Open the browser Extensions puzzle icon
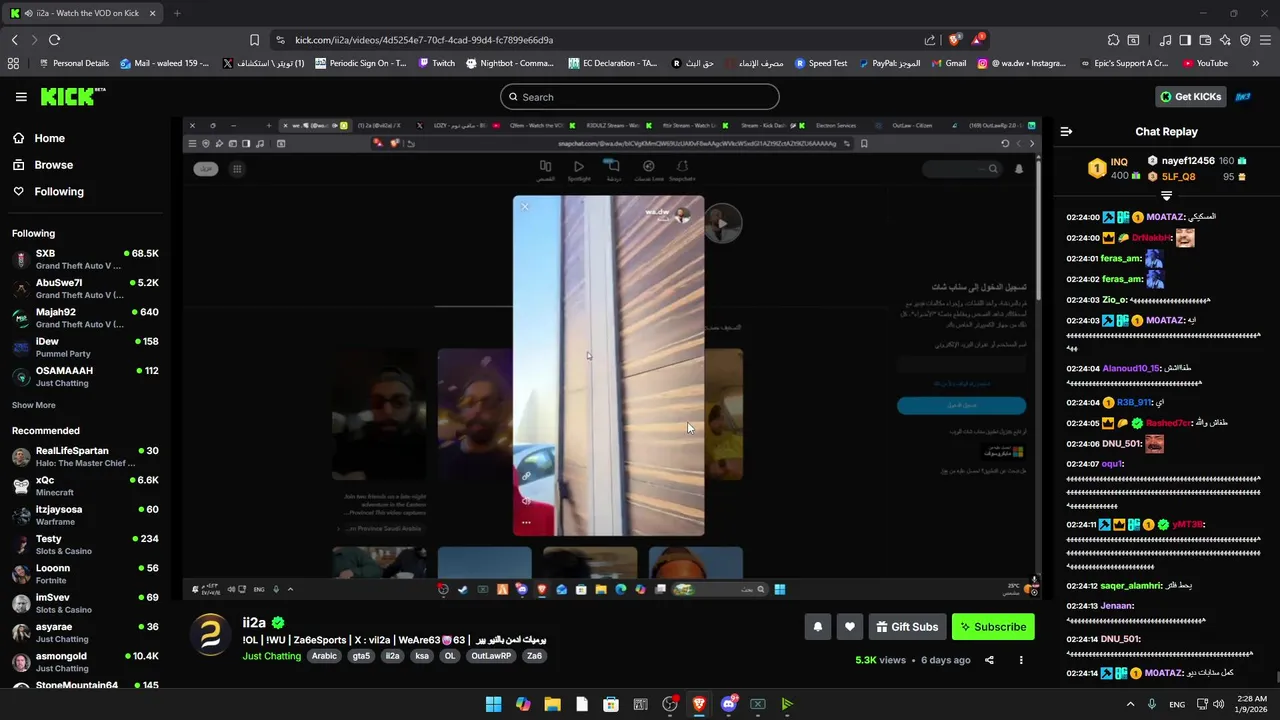Image resolution: width=1280 pixels, height=720 pixels. (x=1113, y=40)
